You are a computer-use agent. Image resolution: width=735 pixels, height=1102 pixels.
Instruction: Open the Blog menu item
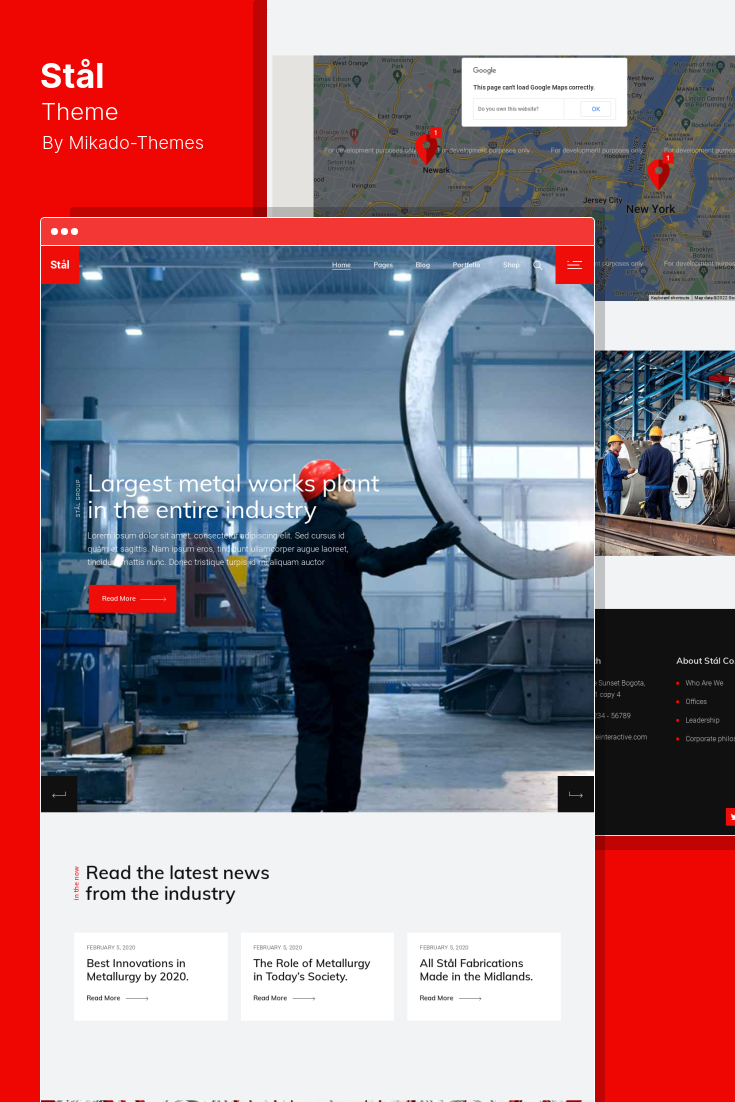click(x=422, y=265)
